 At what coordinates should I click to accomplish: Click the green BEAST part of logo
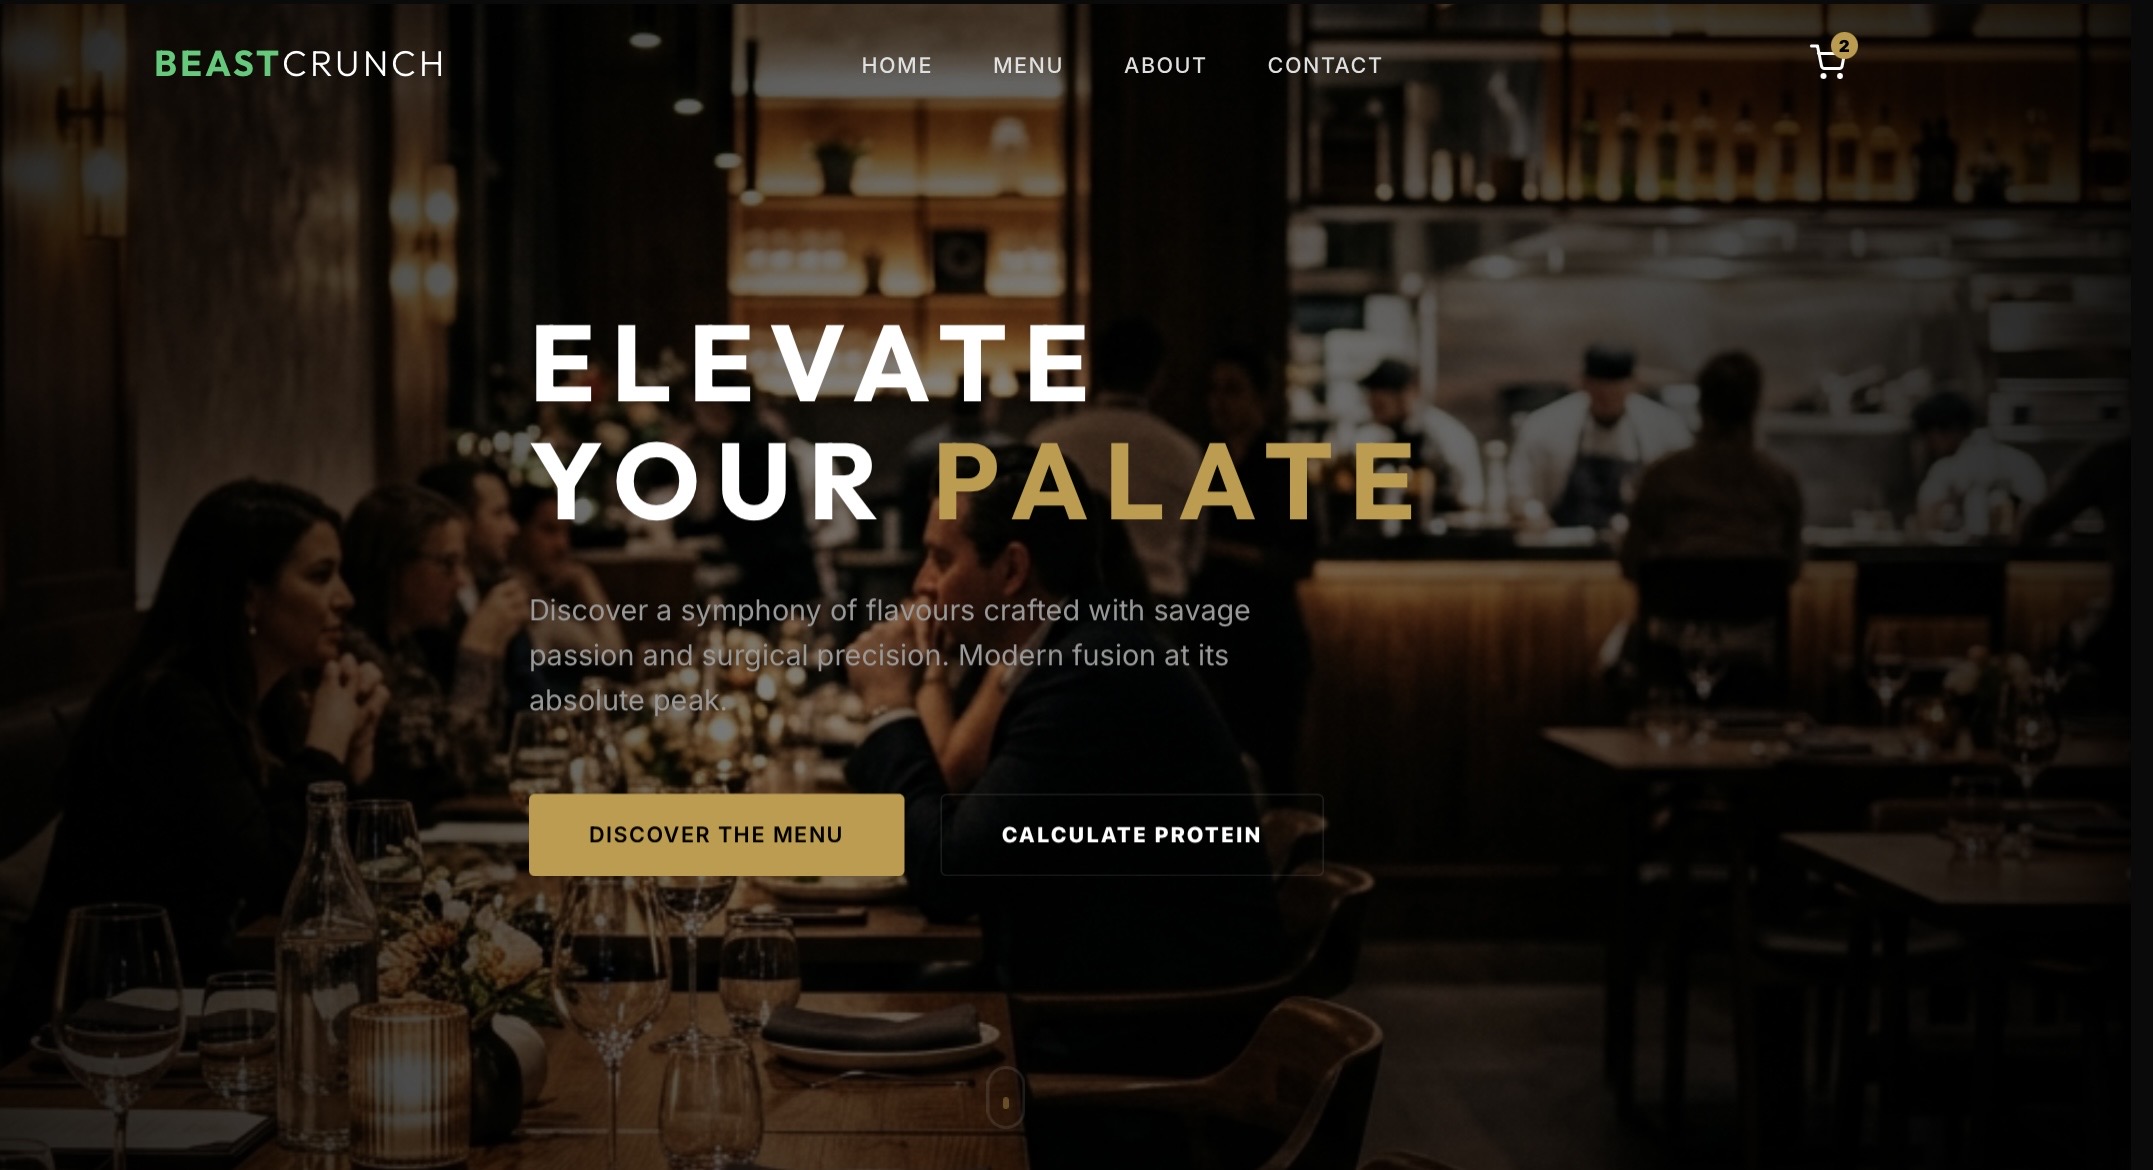coord(217,64)
